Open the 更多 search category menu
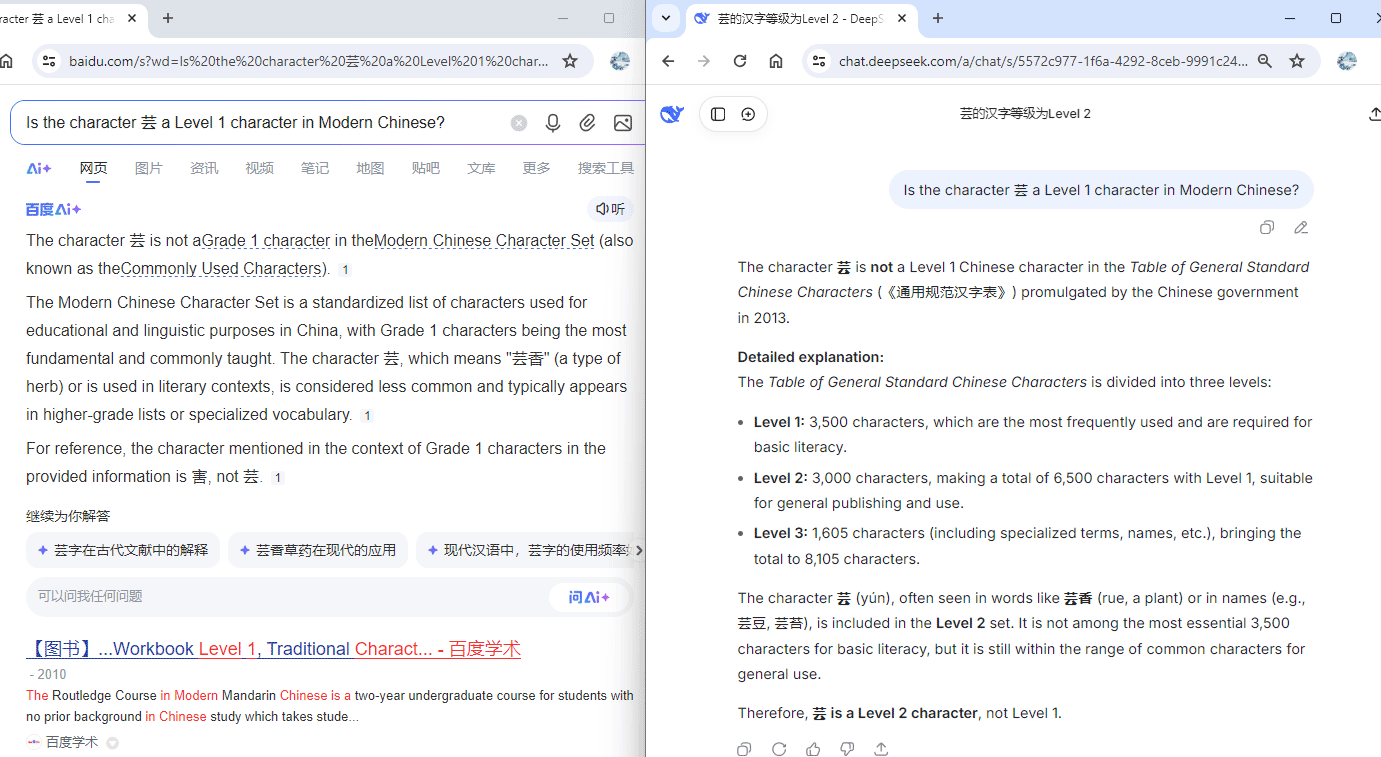 pos(536,168)
